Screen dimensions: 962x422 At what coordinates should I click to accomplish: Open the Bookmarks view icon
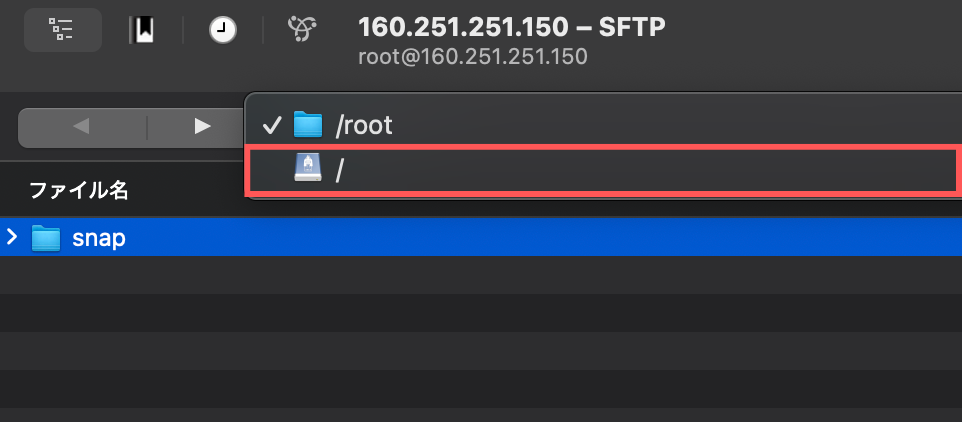pyautogui.click(x=141, y=30)
